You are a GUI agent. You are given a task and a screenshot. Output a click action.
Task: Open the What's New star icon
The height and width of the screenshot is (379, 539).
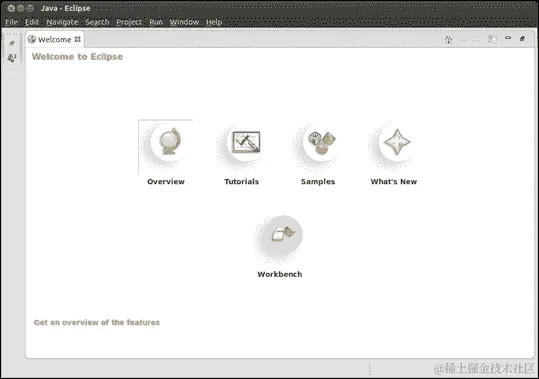tap(397, 142)
